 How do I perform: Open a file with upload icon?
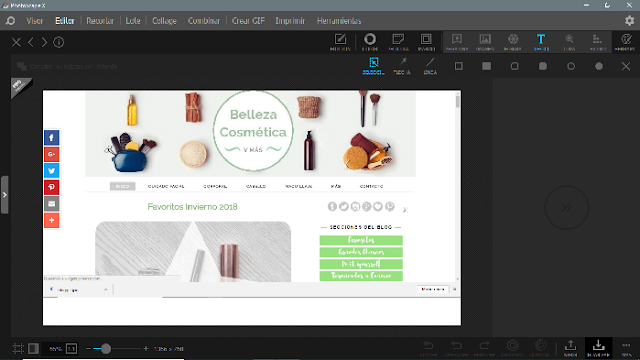pyautogui.click(x=570, y=348)
